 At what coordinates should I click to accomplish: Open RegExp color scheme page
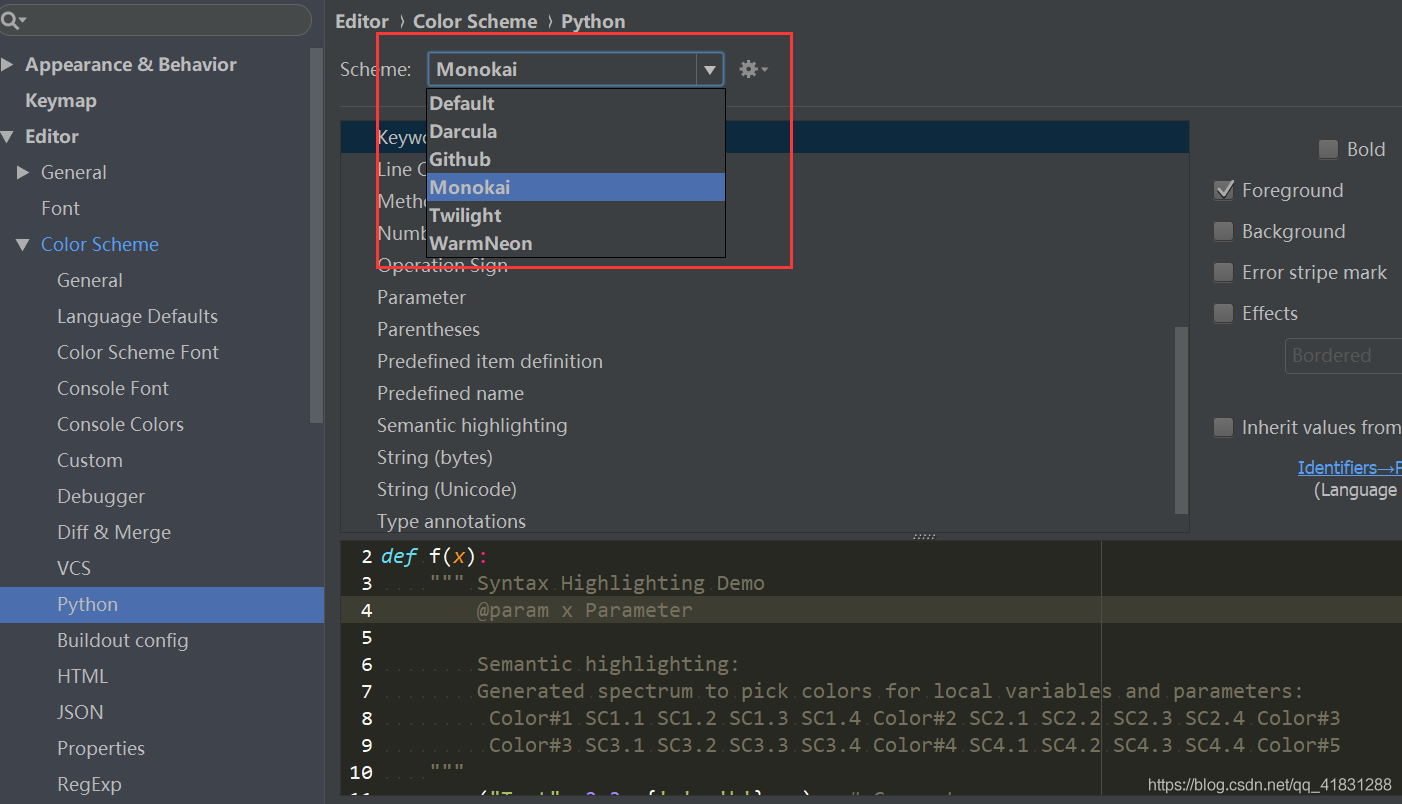(89, 784)
